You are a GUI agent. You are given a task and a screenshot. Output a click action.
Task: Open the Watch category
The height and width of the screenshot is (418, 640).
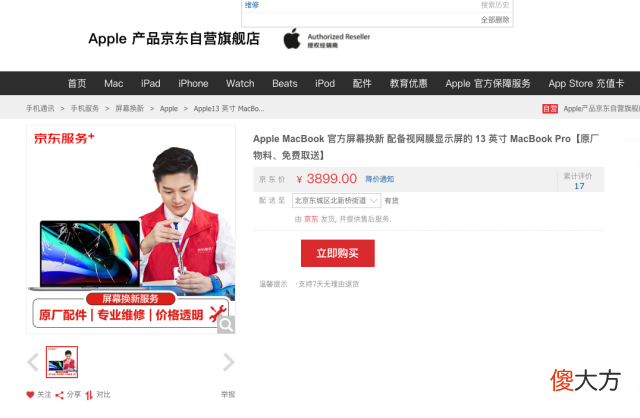pyautogui.click(x=240, y=84)
